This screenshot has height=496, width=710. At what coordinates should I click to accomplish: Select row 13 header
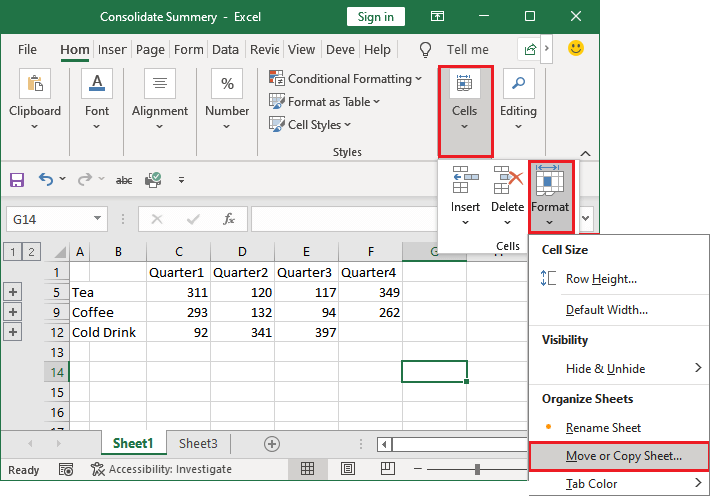tap(57, 352)
